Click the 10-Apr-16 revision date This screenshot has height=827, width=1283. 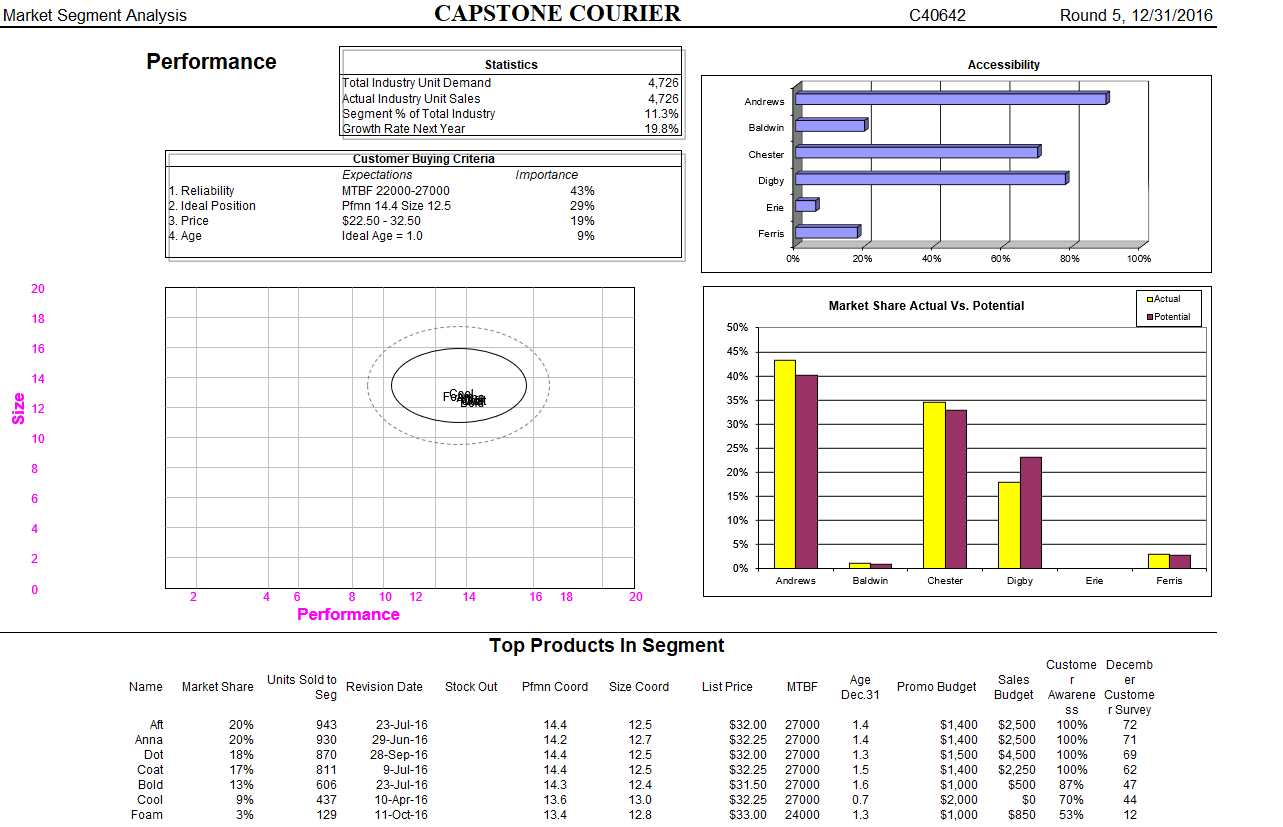pos(399,800)
